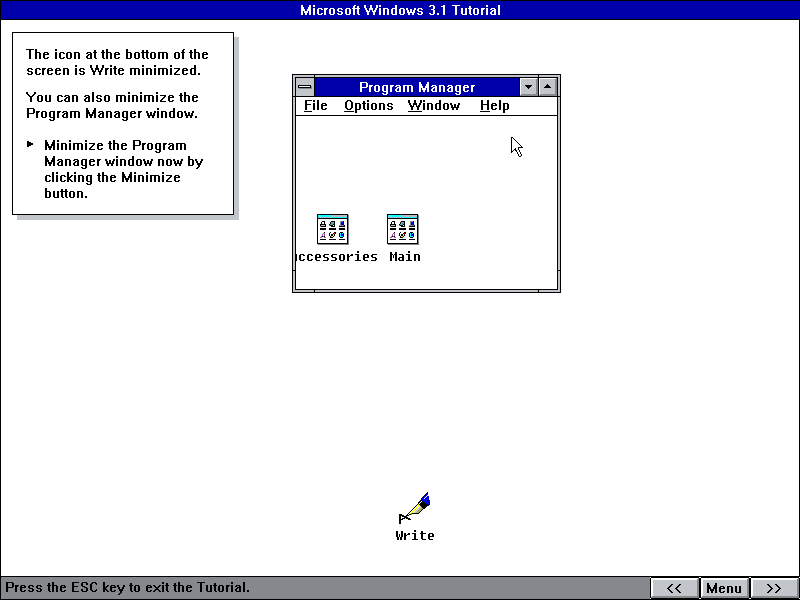800x600 pixels.
Task: Click the Write label under the pen icon
Action: 415,536
